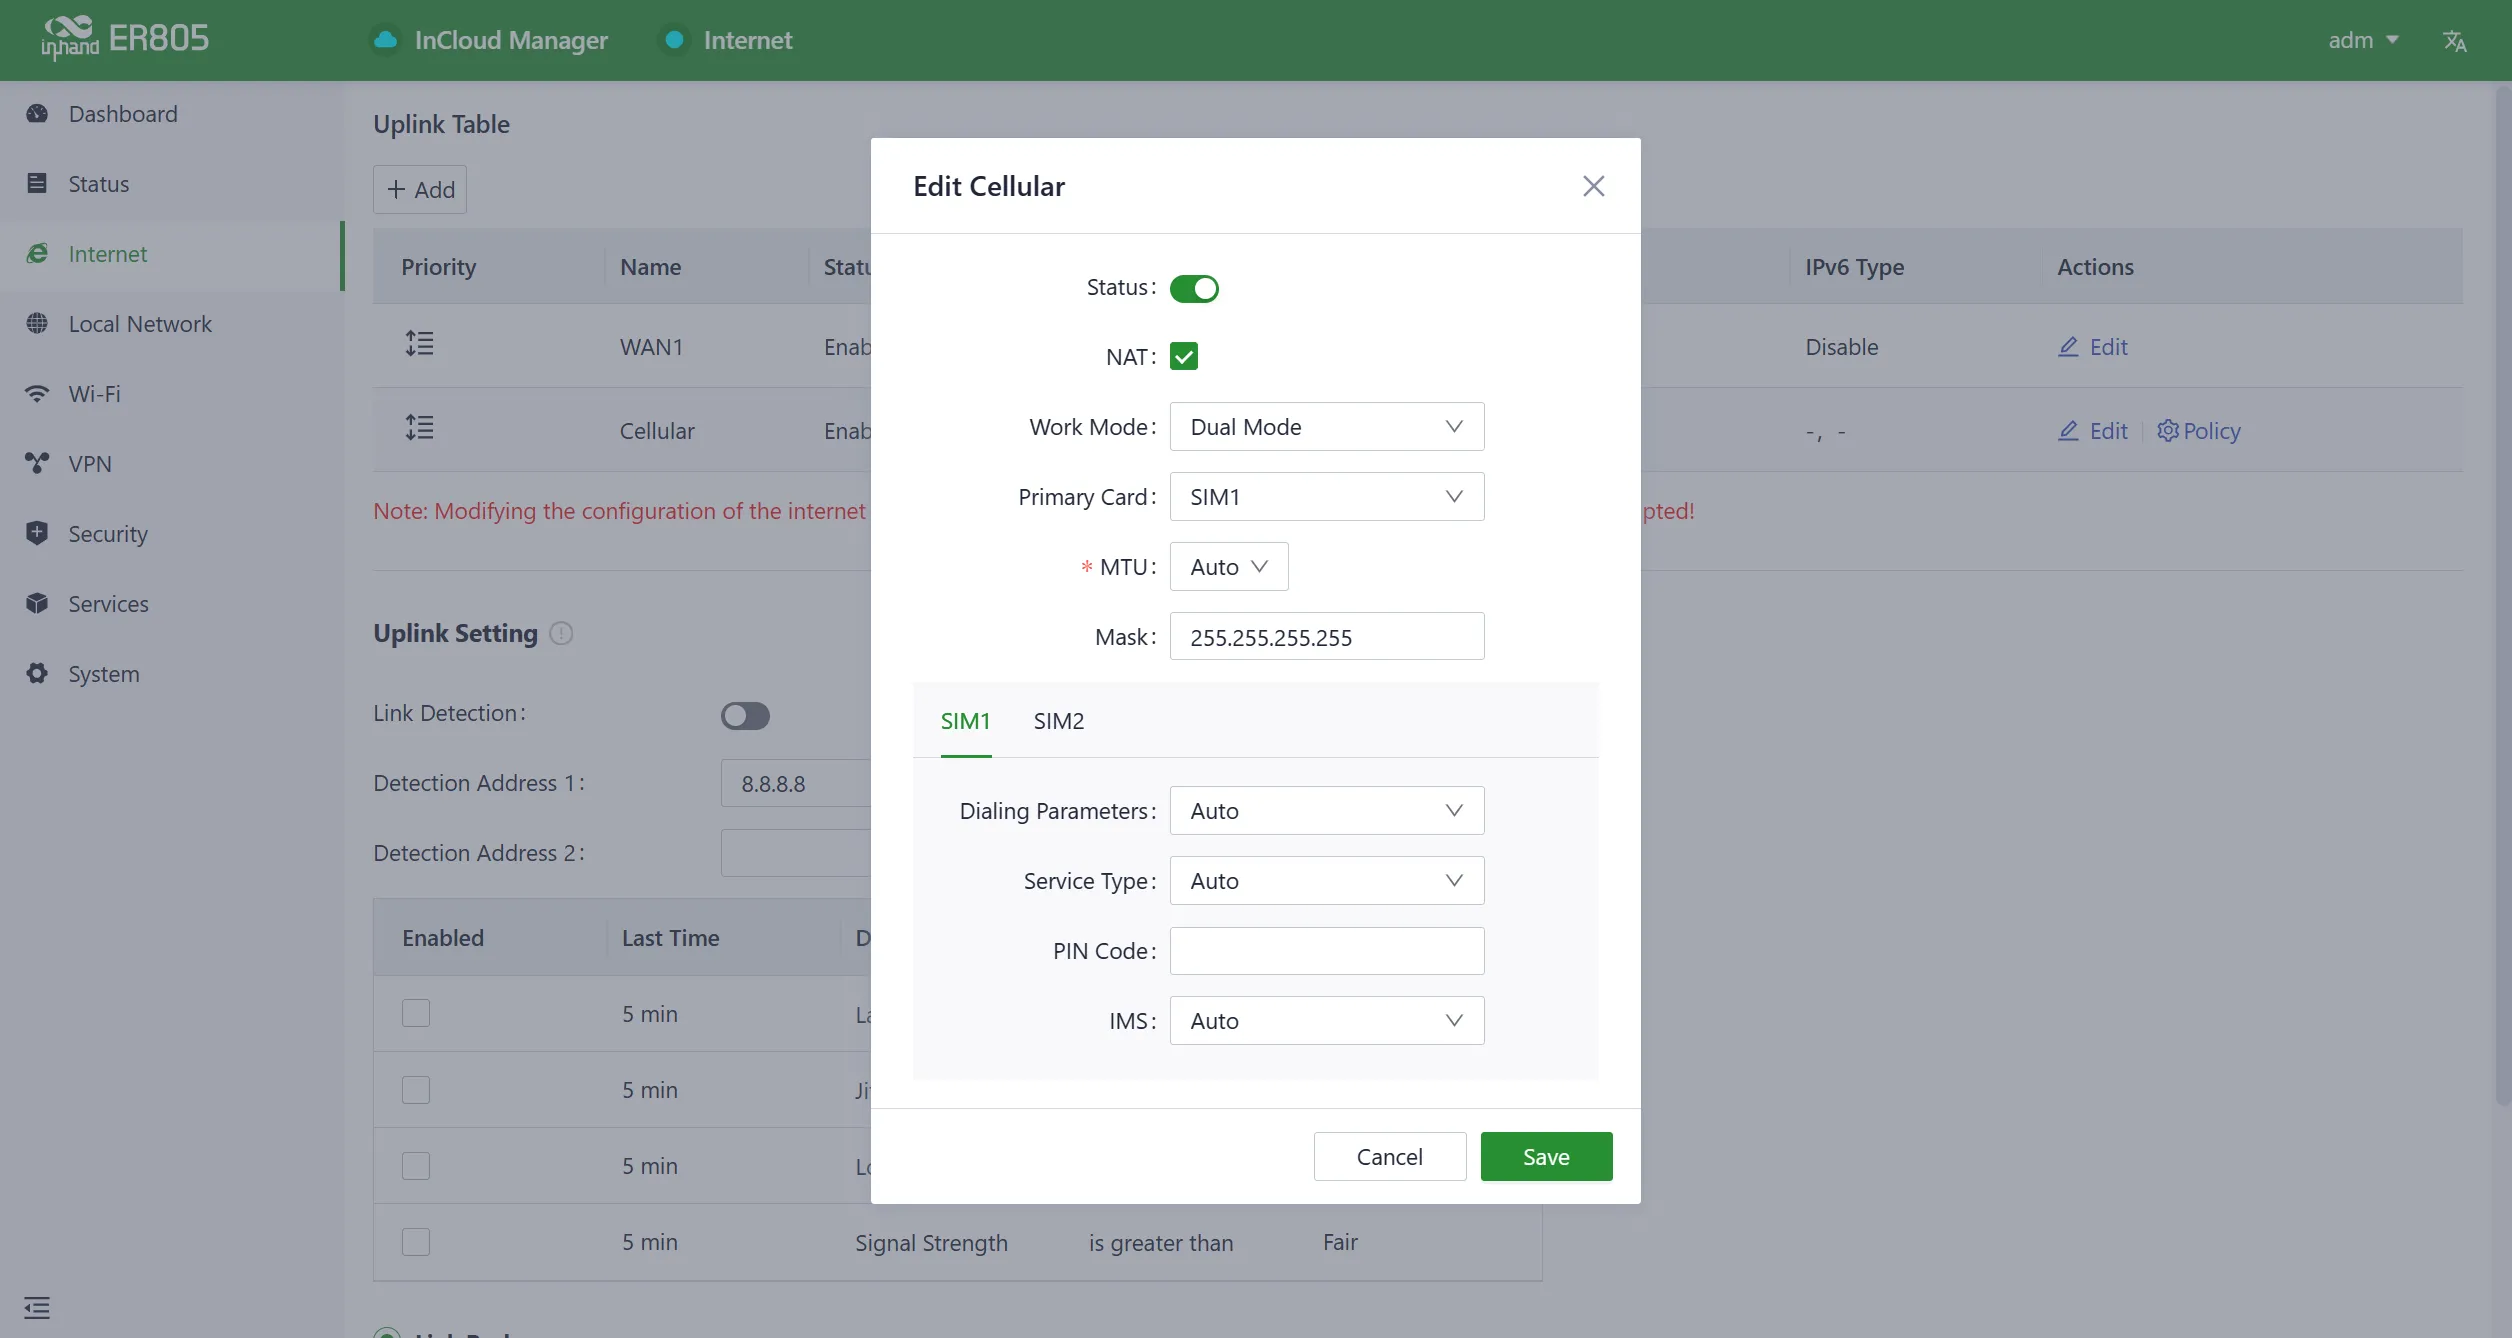
Task: Click the PIN Code input field
Action: (x=1327, y=951)
